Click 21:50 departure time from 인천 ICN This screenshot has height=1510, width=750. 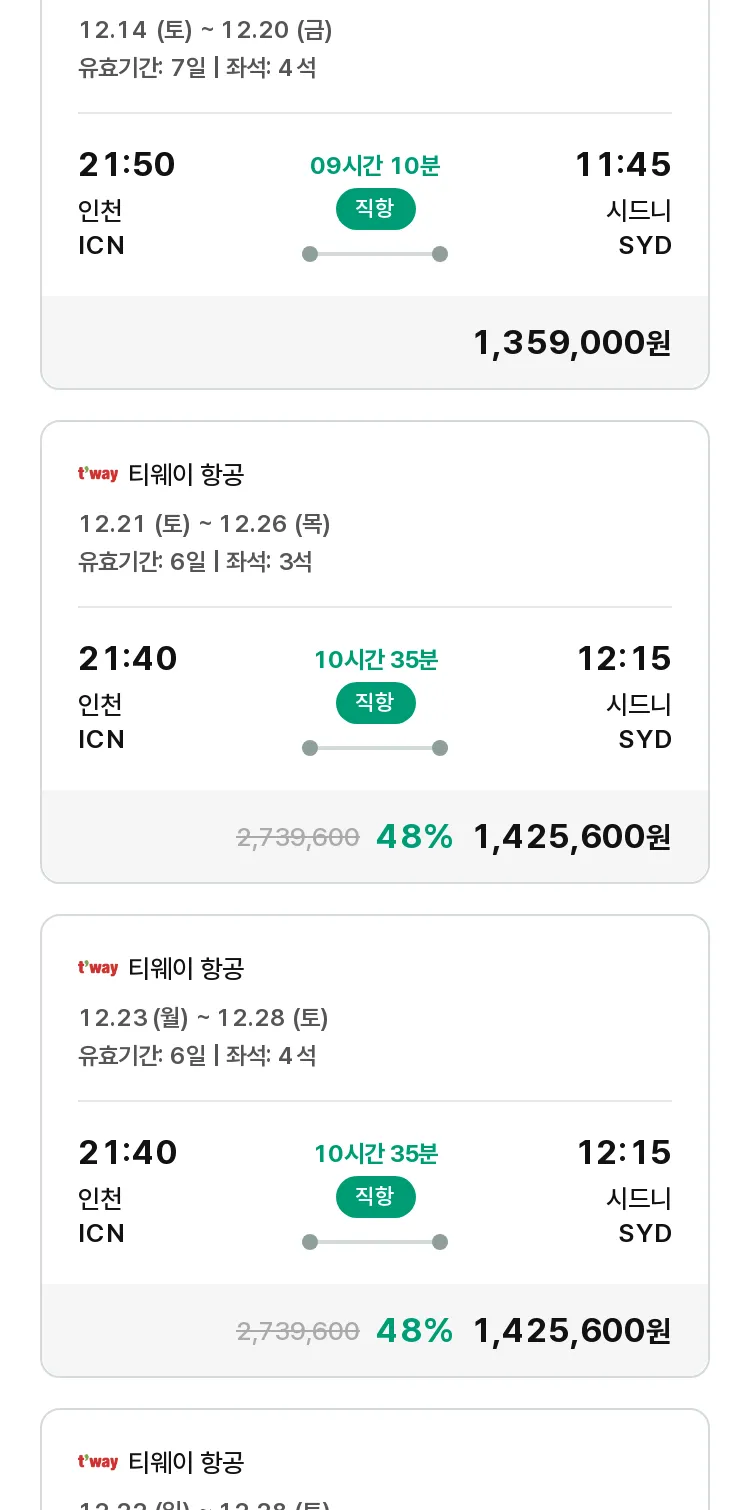127,165
